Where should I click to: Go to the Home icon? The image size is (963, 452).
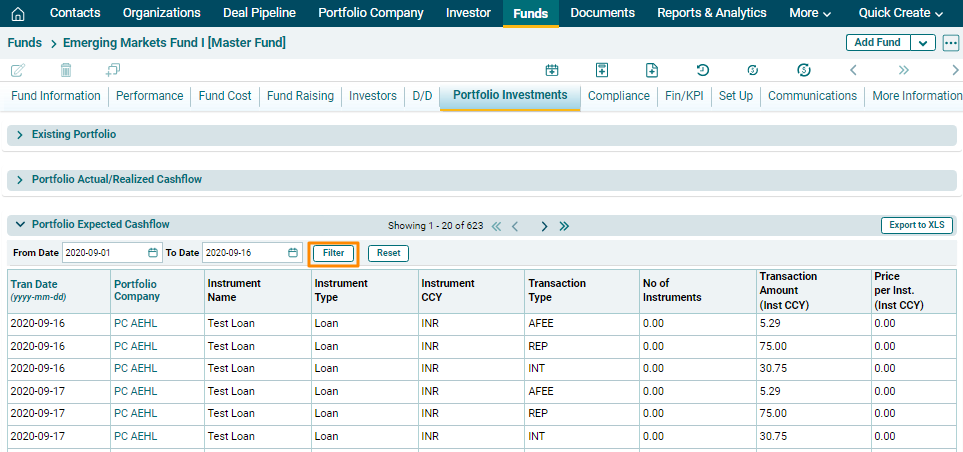click(17, 13)
